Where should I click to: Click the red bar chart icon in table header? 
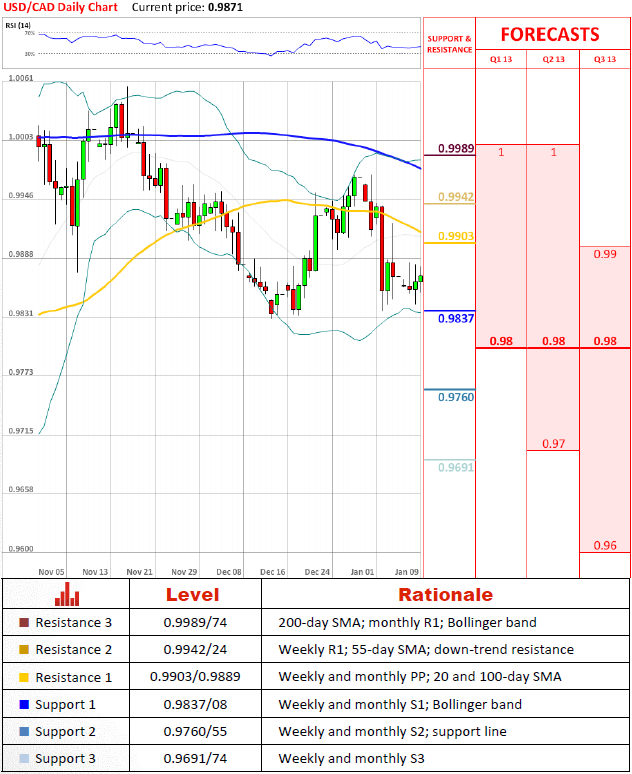[67, 594]
